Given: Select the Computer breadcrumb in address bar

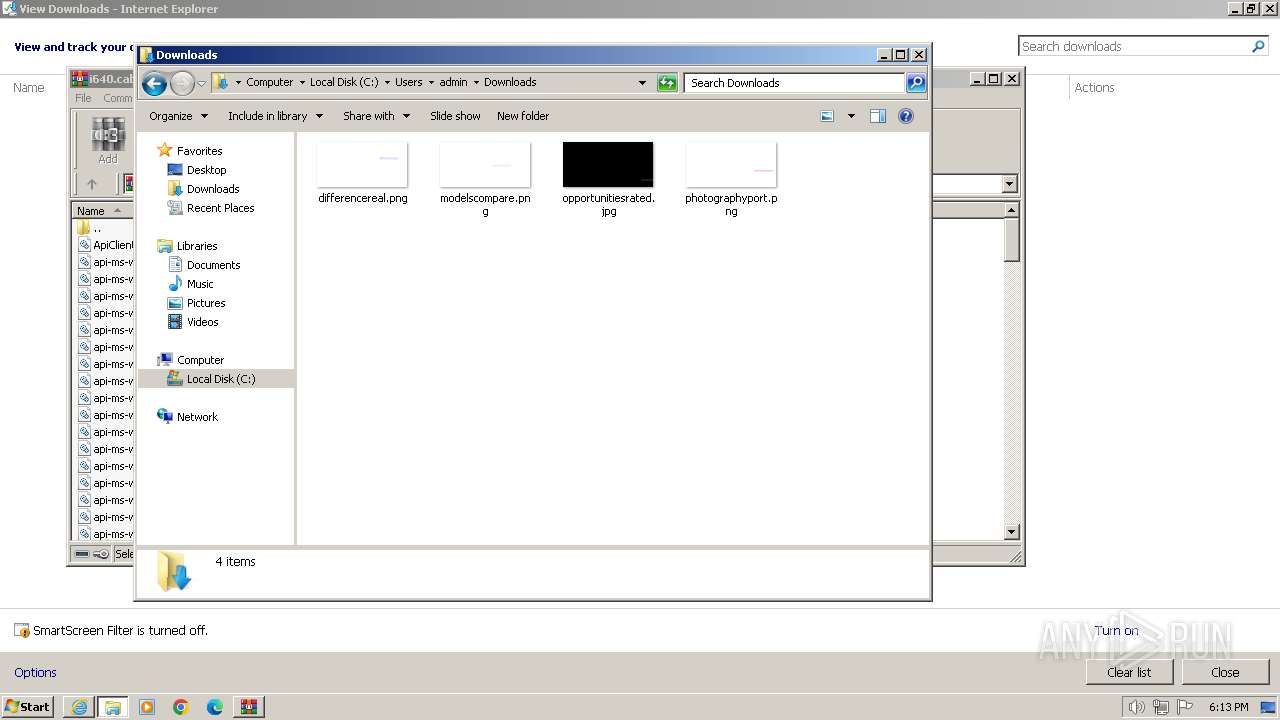Looking at the screenshot, I should (x=270, y=83).
